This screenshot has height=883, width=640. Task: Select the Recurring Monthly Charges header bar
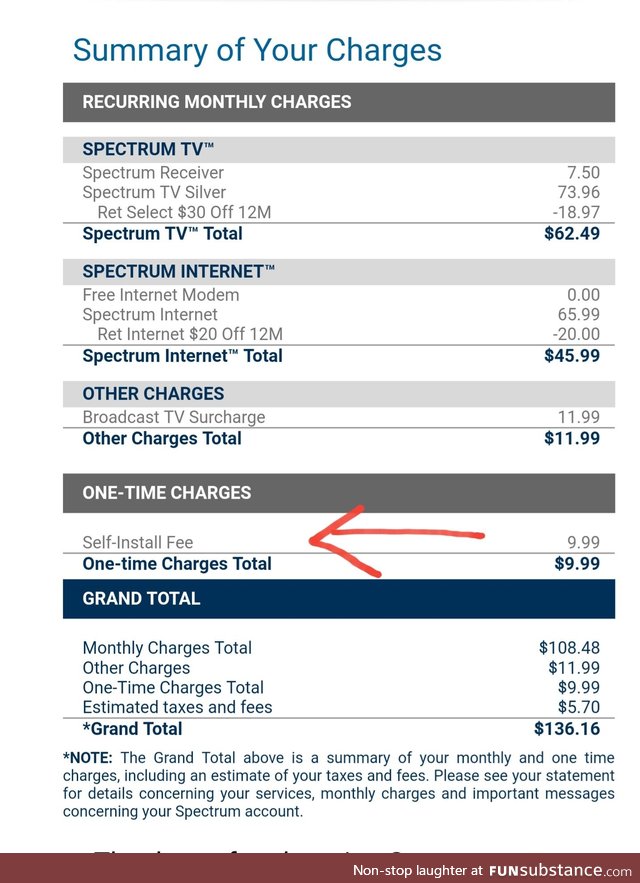coord(339,102)
